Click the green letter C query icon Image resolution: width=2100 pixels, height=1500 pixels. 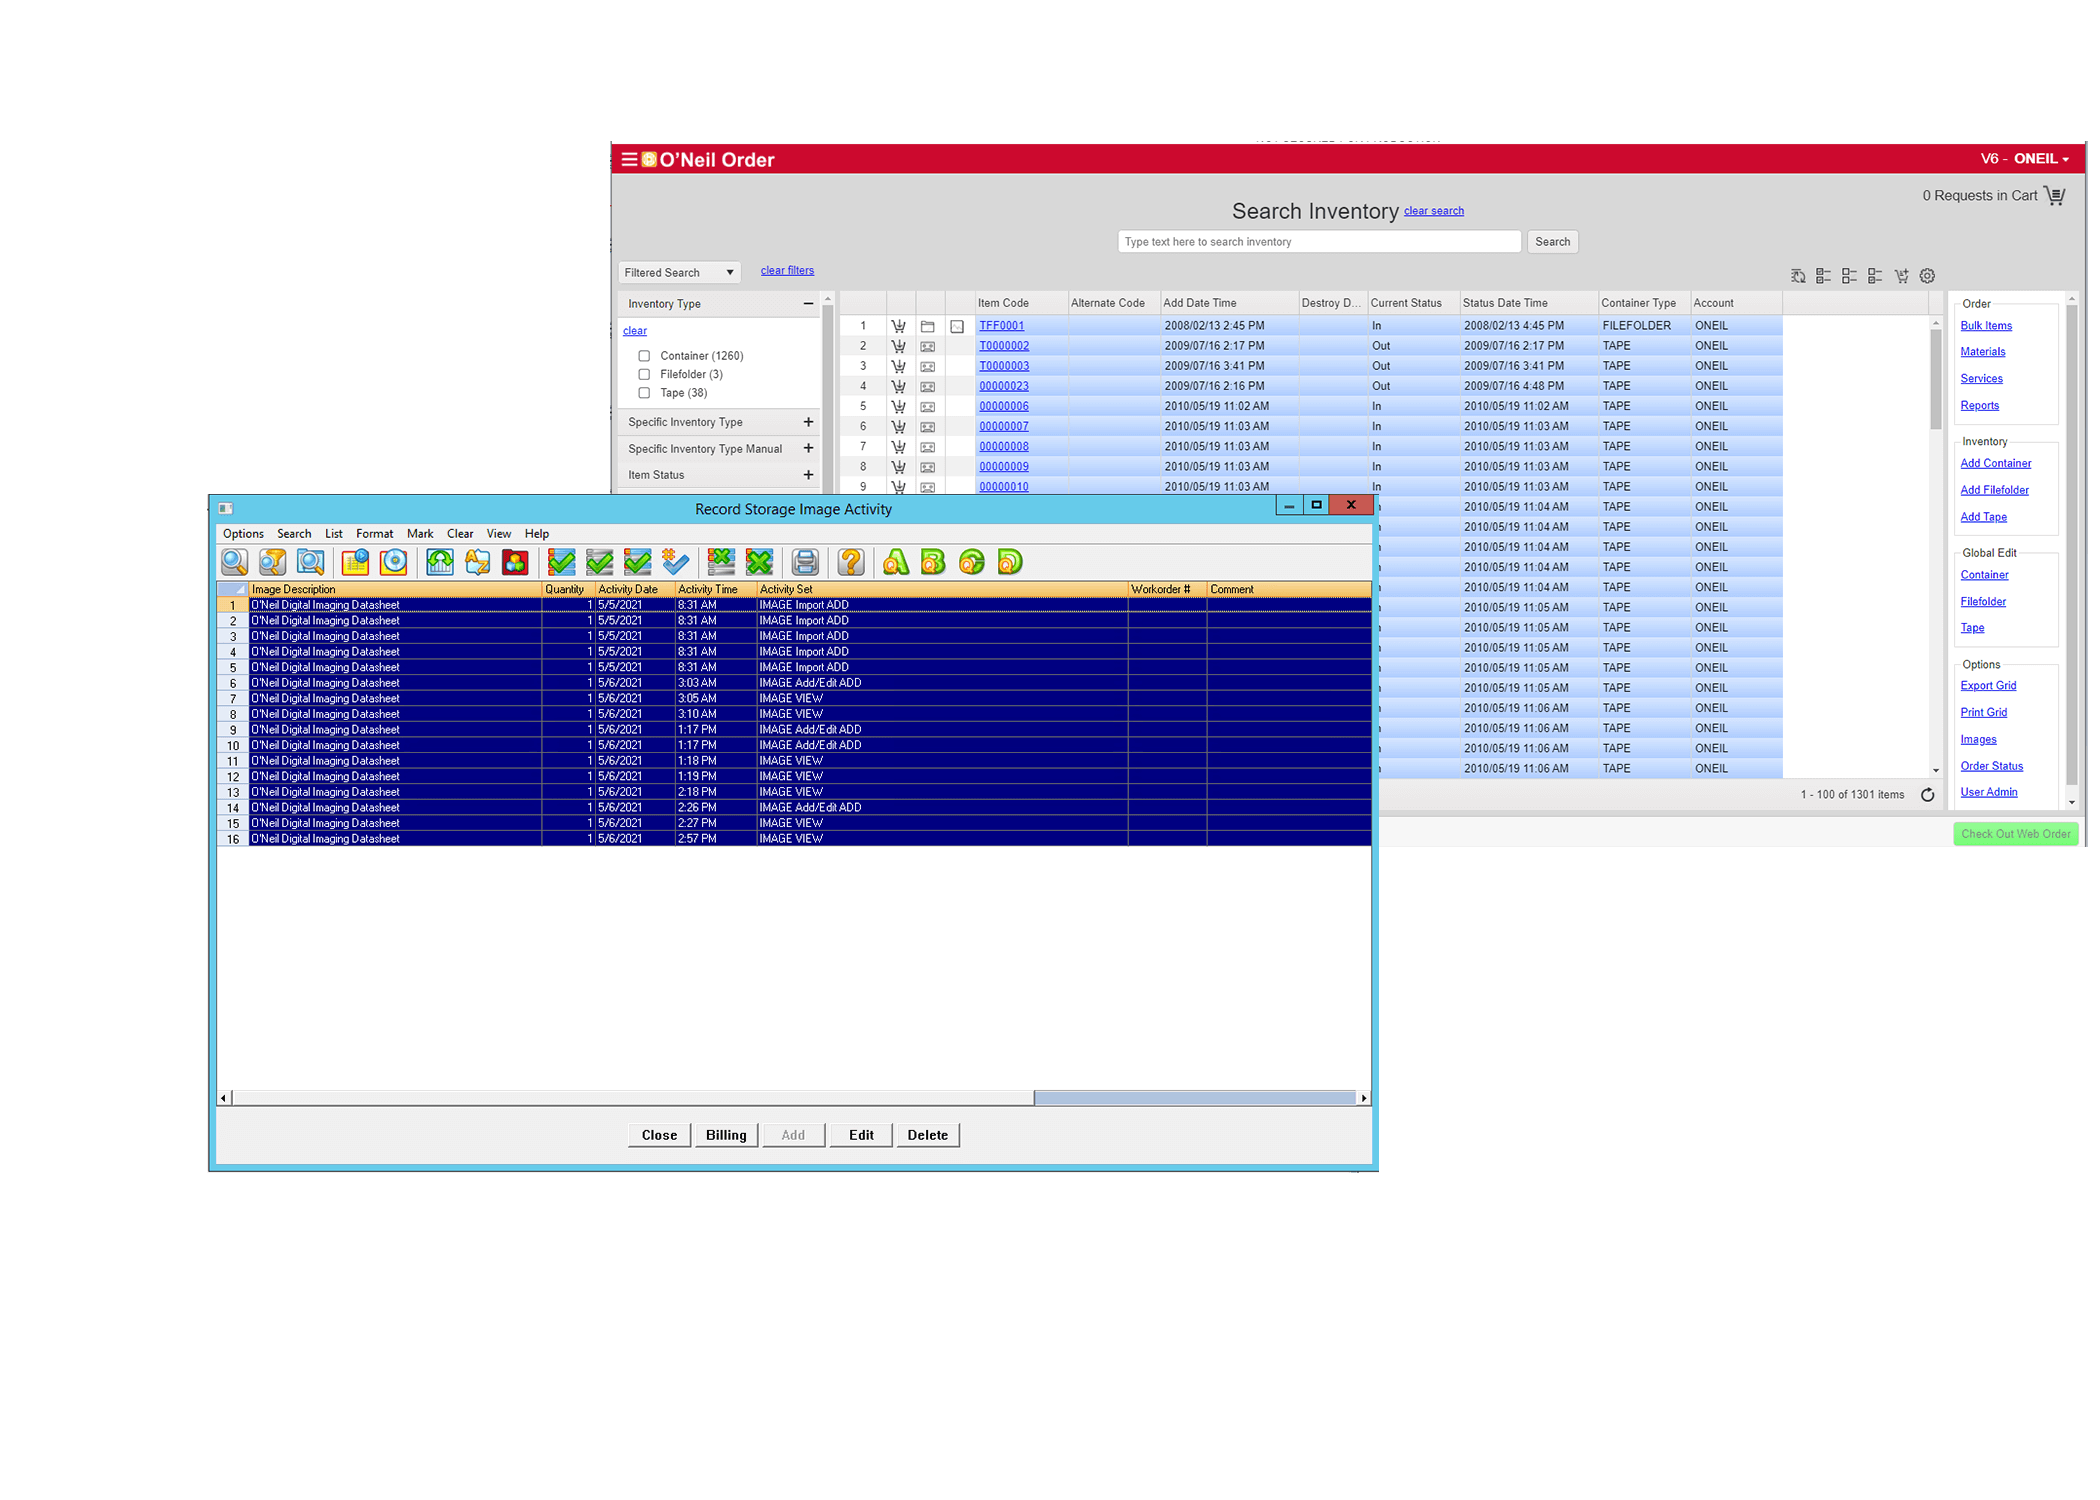(x=972, y=562)
